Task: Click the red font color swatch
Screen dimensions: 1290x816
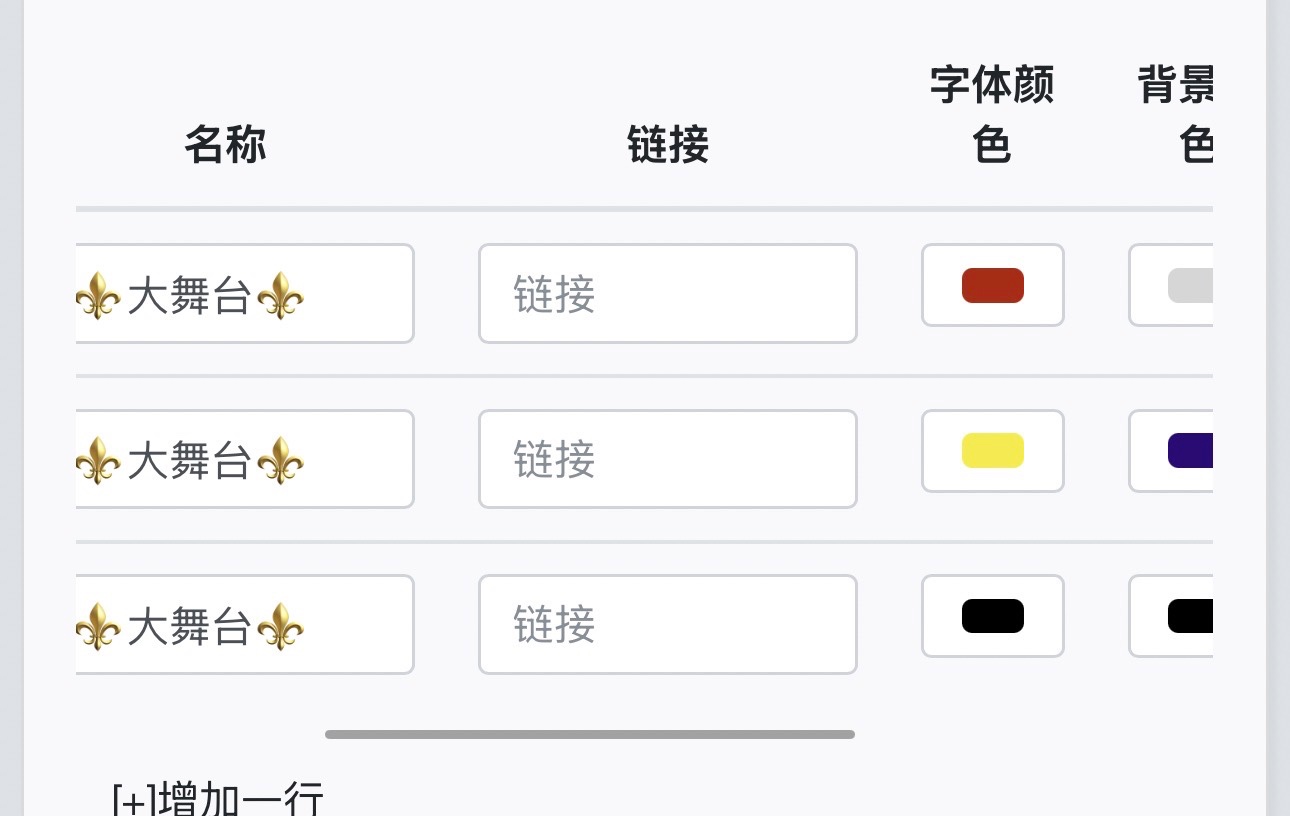Action: [992, 285]
